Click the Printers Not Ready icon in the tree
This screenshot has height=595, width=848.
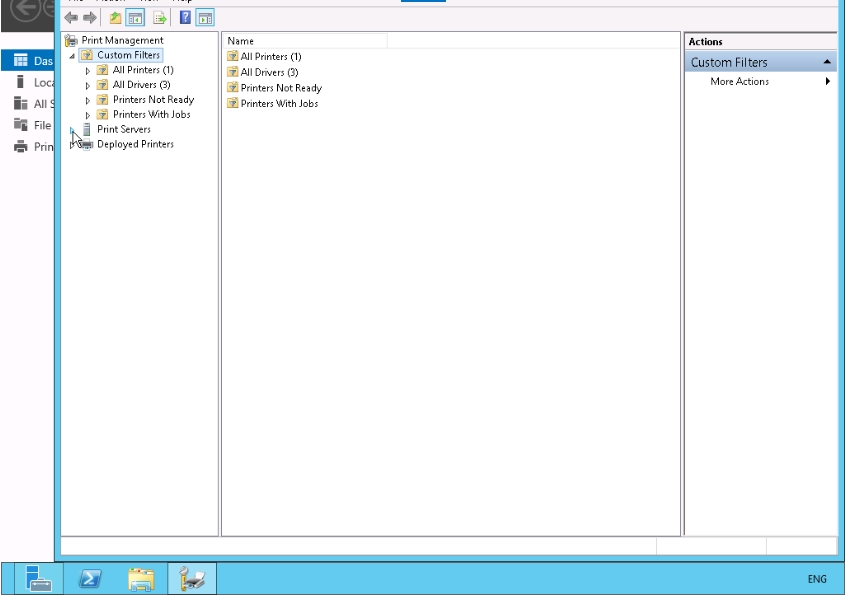click(102, 100)
